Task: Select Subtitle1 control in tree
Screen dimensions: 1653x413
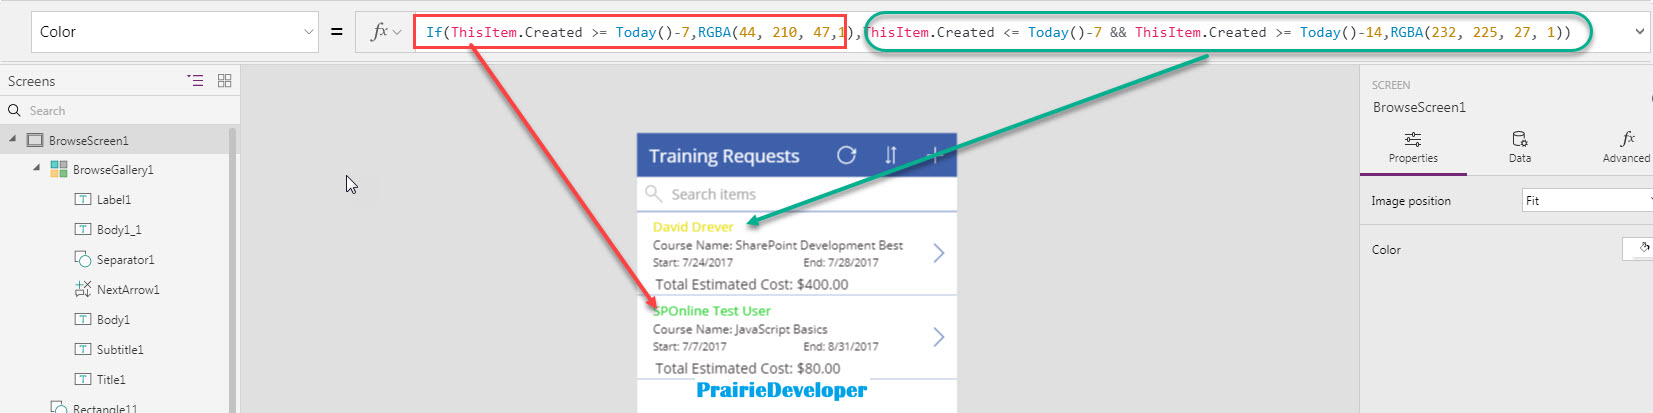Action: 120,350
